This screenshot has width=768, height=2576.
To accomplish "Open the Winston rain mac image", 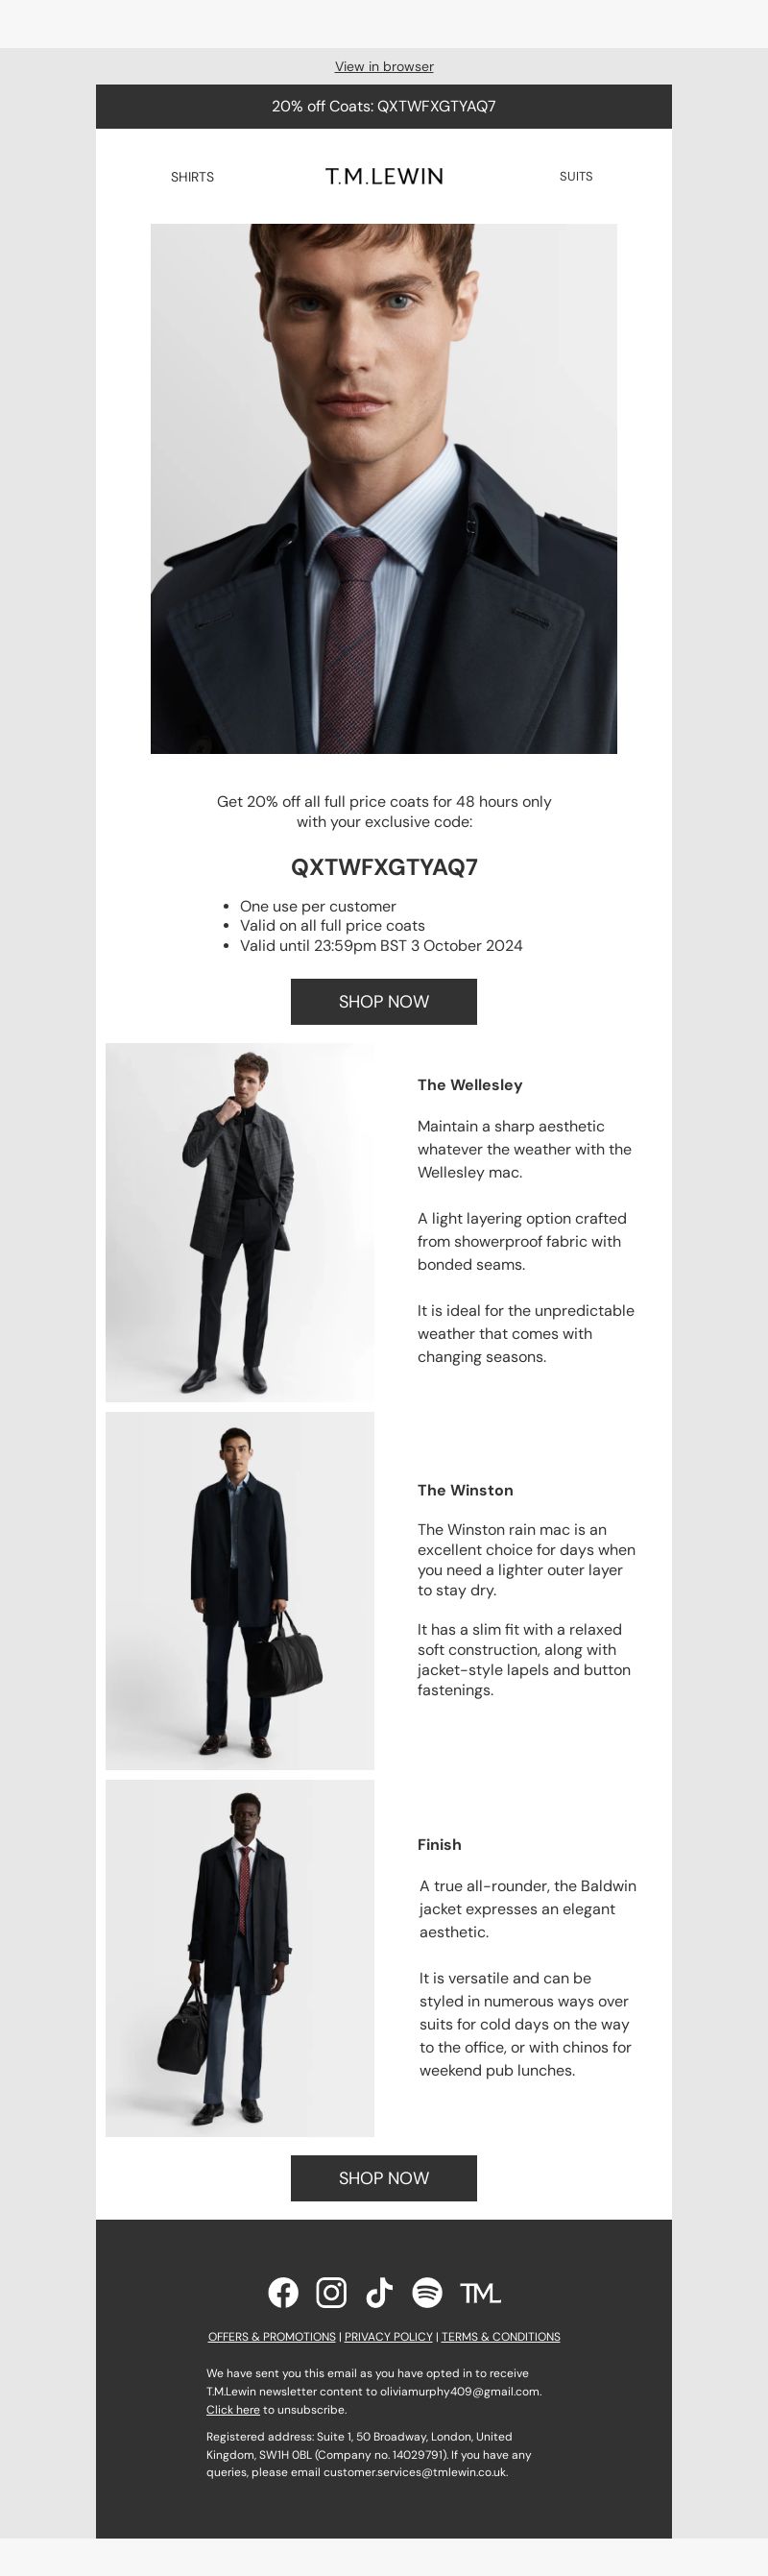I will (x=240, y=1590).
